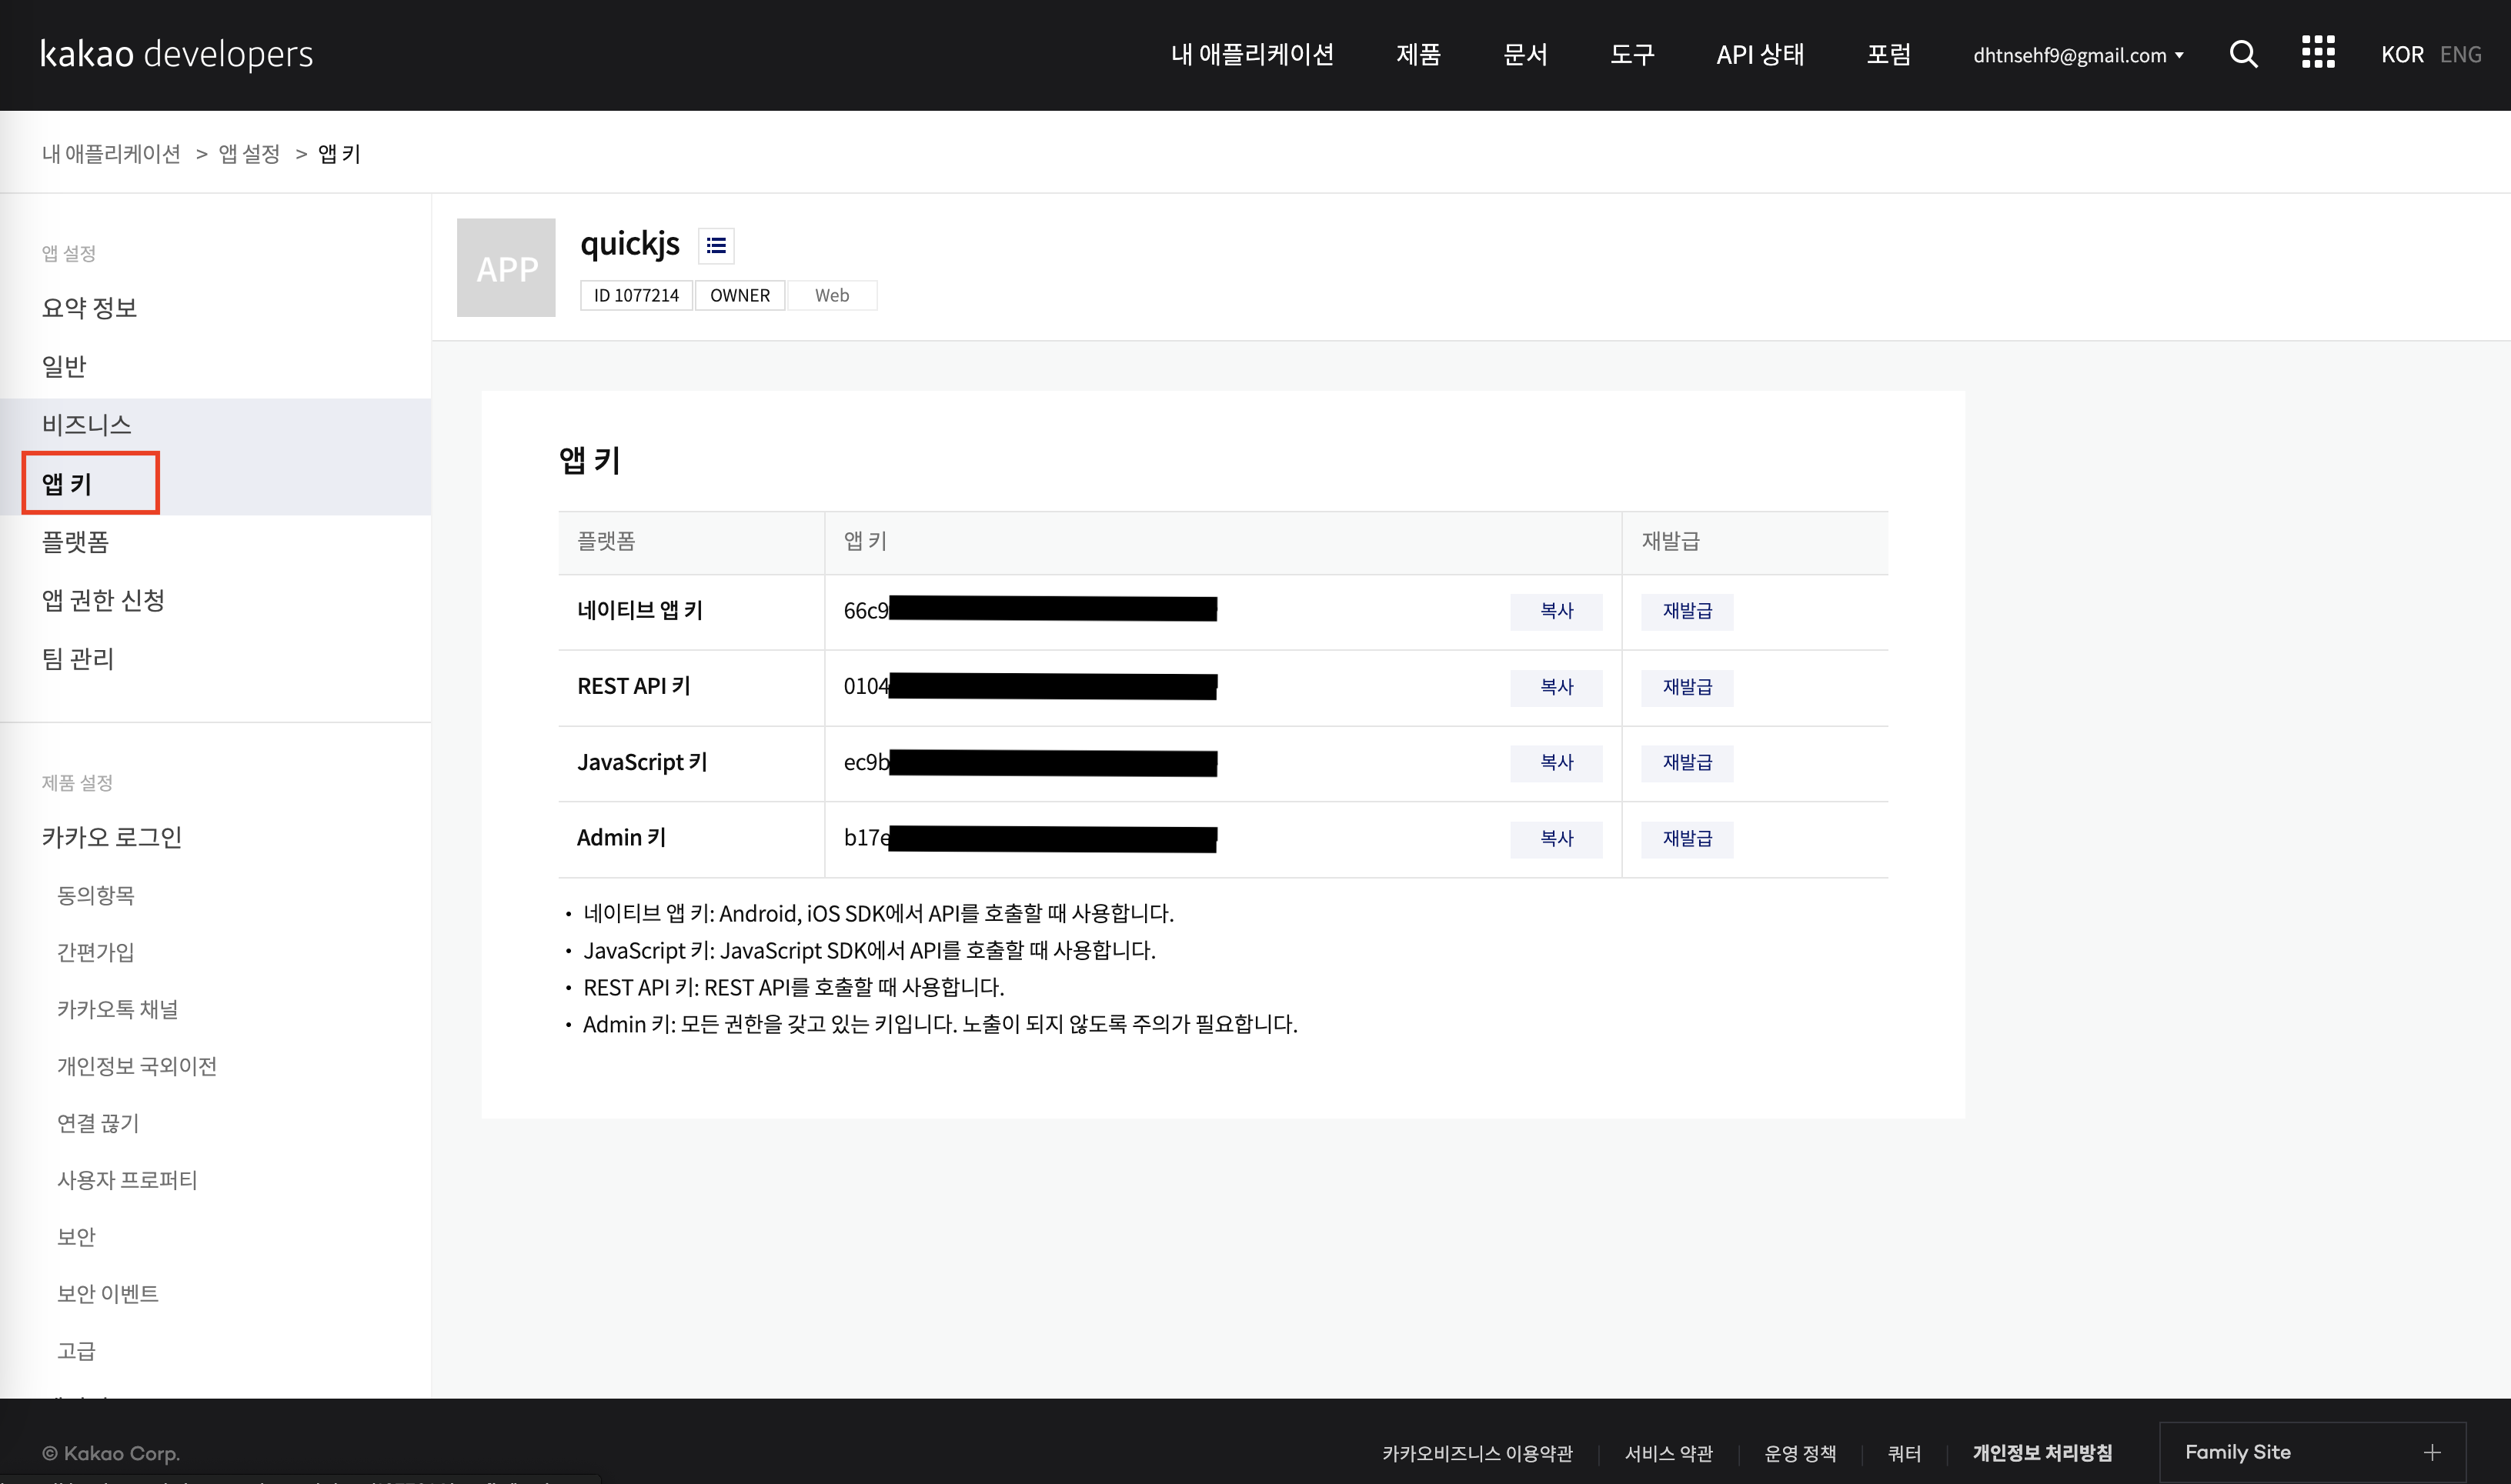
Task: Reissue the 네이티브 앱 키 with 재발급
Action: click(x=1687, y=611)
